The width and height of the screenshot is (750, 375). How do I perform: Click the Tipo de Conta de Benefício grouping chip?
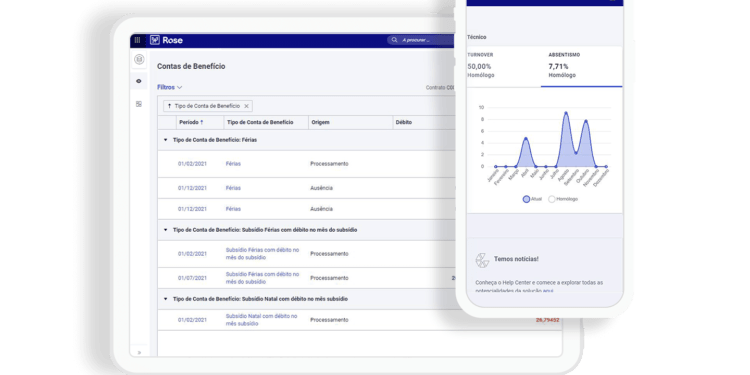click(208, 106)
